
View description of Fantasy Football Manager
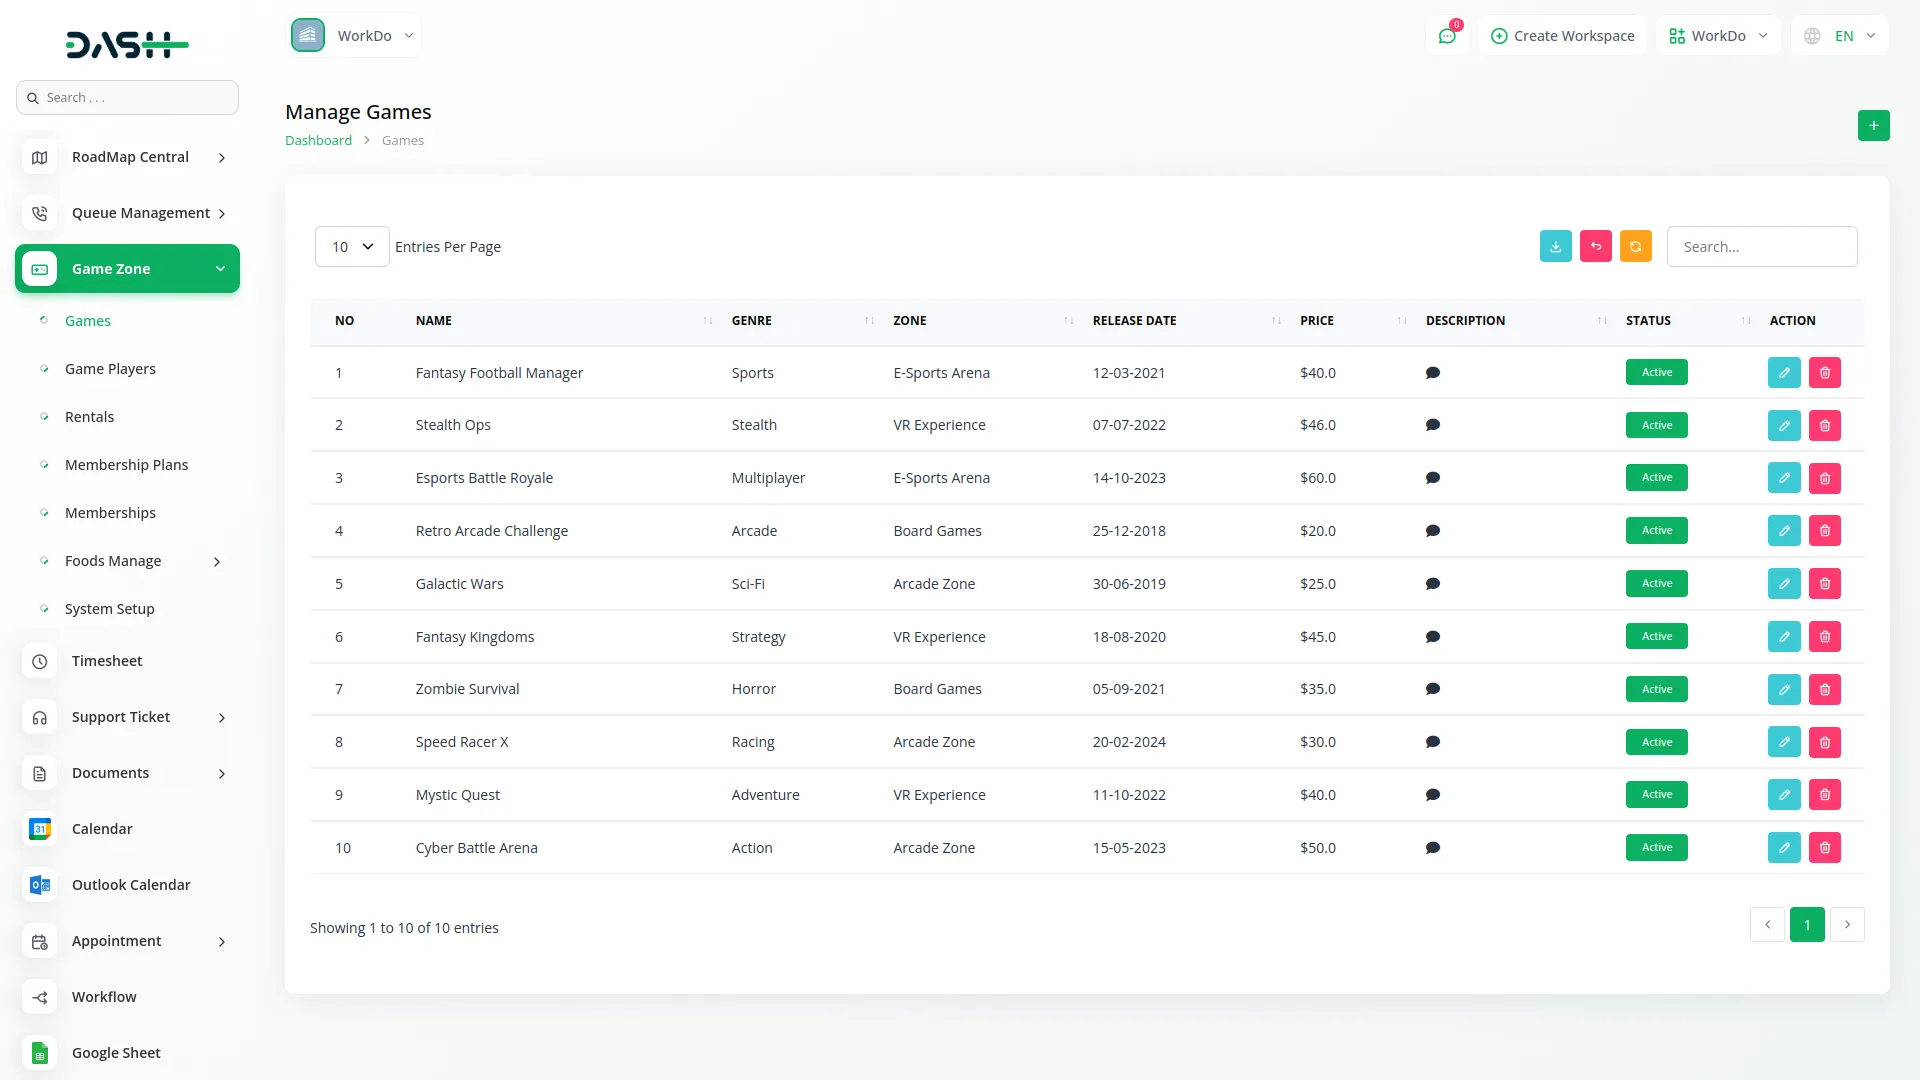(x=1432, y=373)
